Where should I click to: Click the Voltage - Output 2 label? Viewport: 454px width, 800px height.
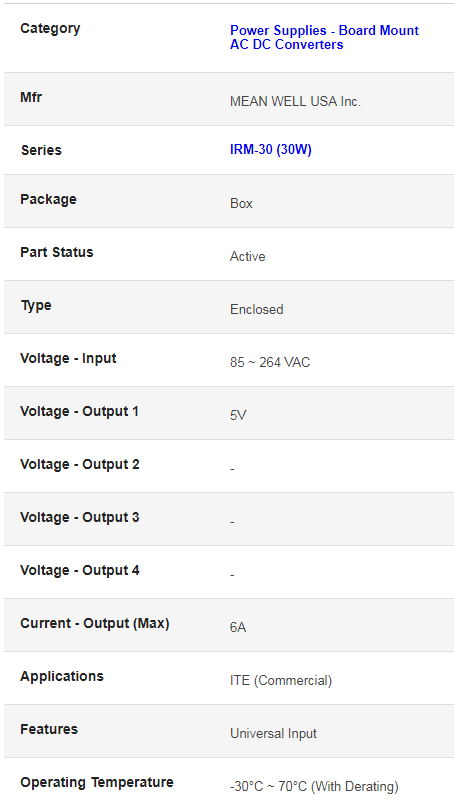point(80,465)
